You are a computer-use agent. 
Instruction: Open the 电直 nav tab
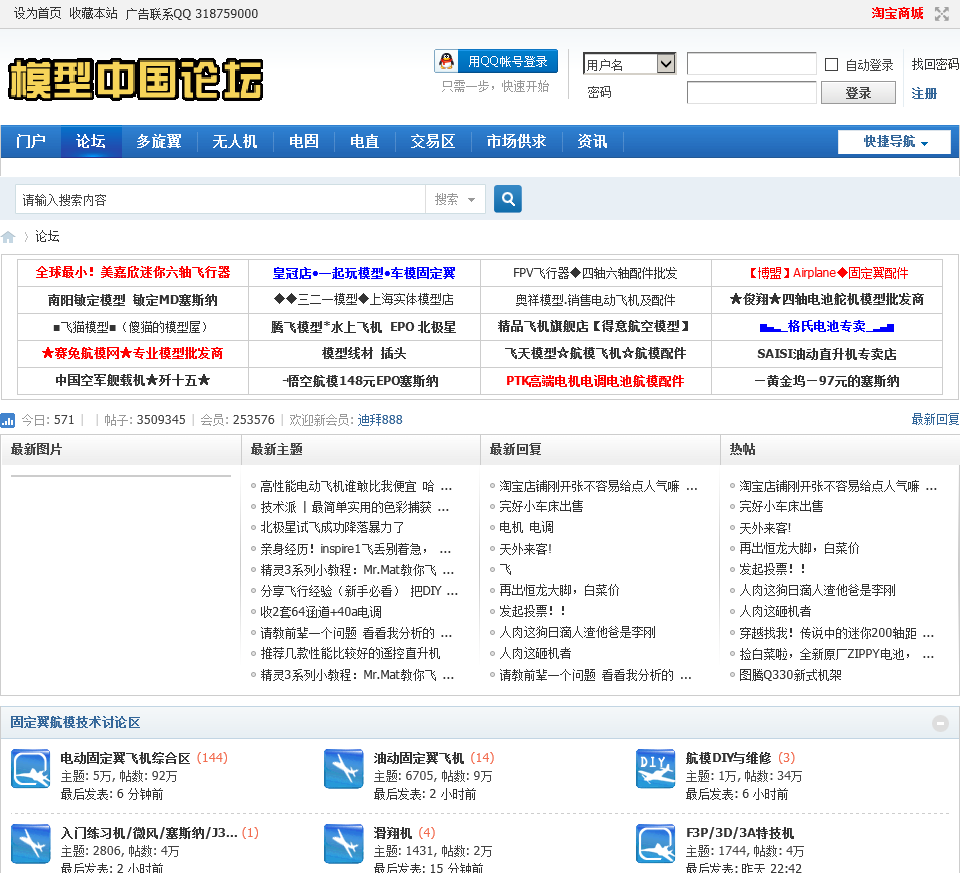coord(364,141)
